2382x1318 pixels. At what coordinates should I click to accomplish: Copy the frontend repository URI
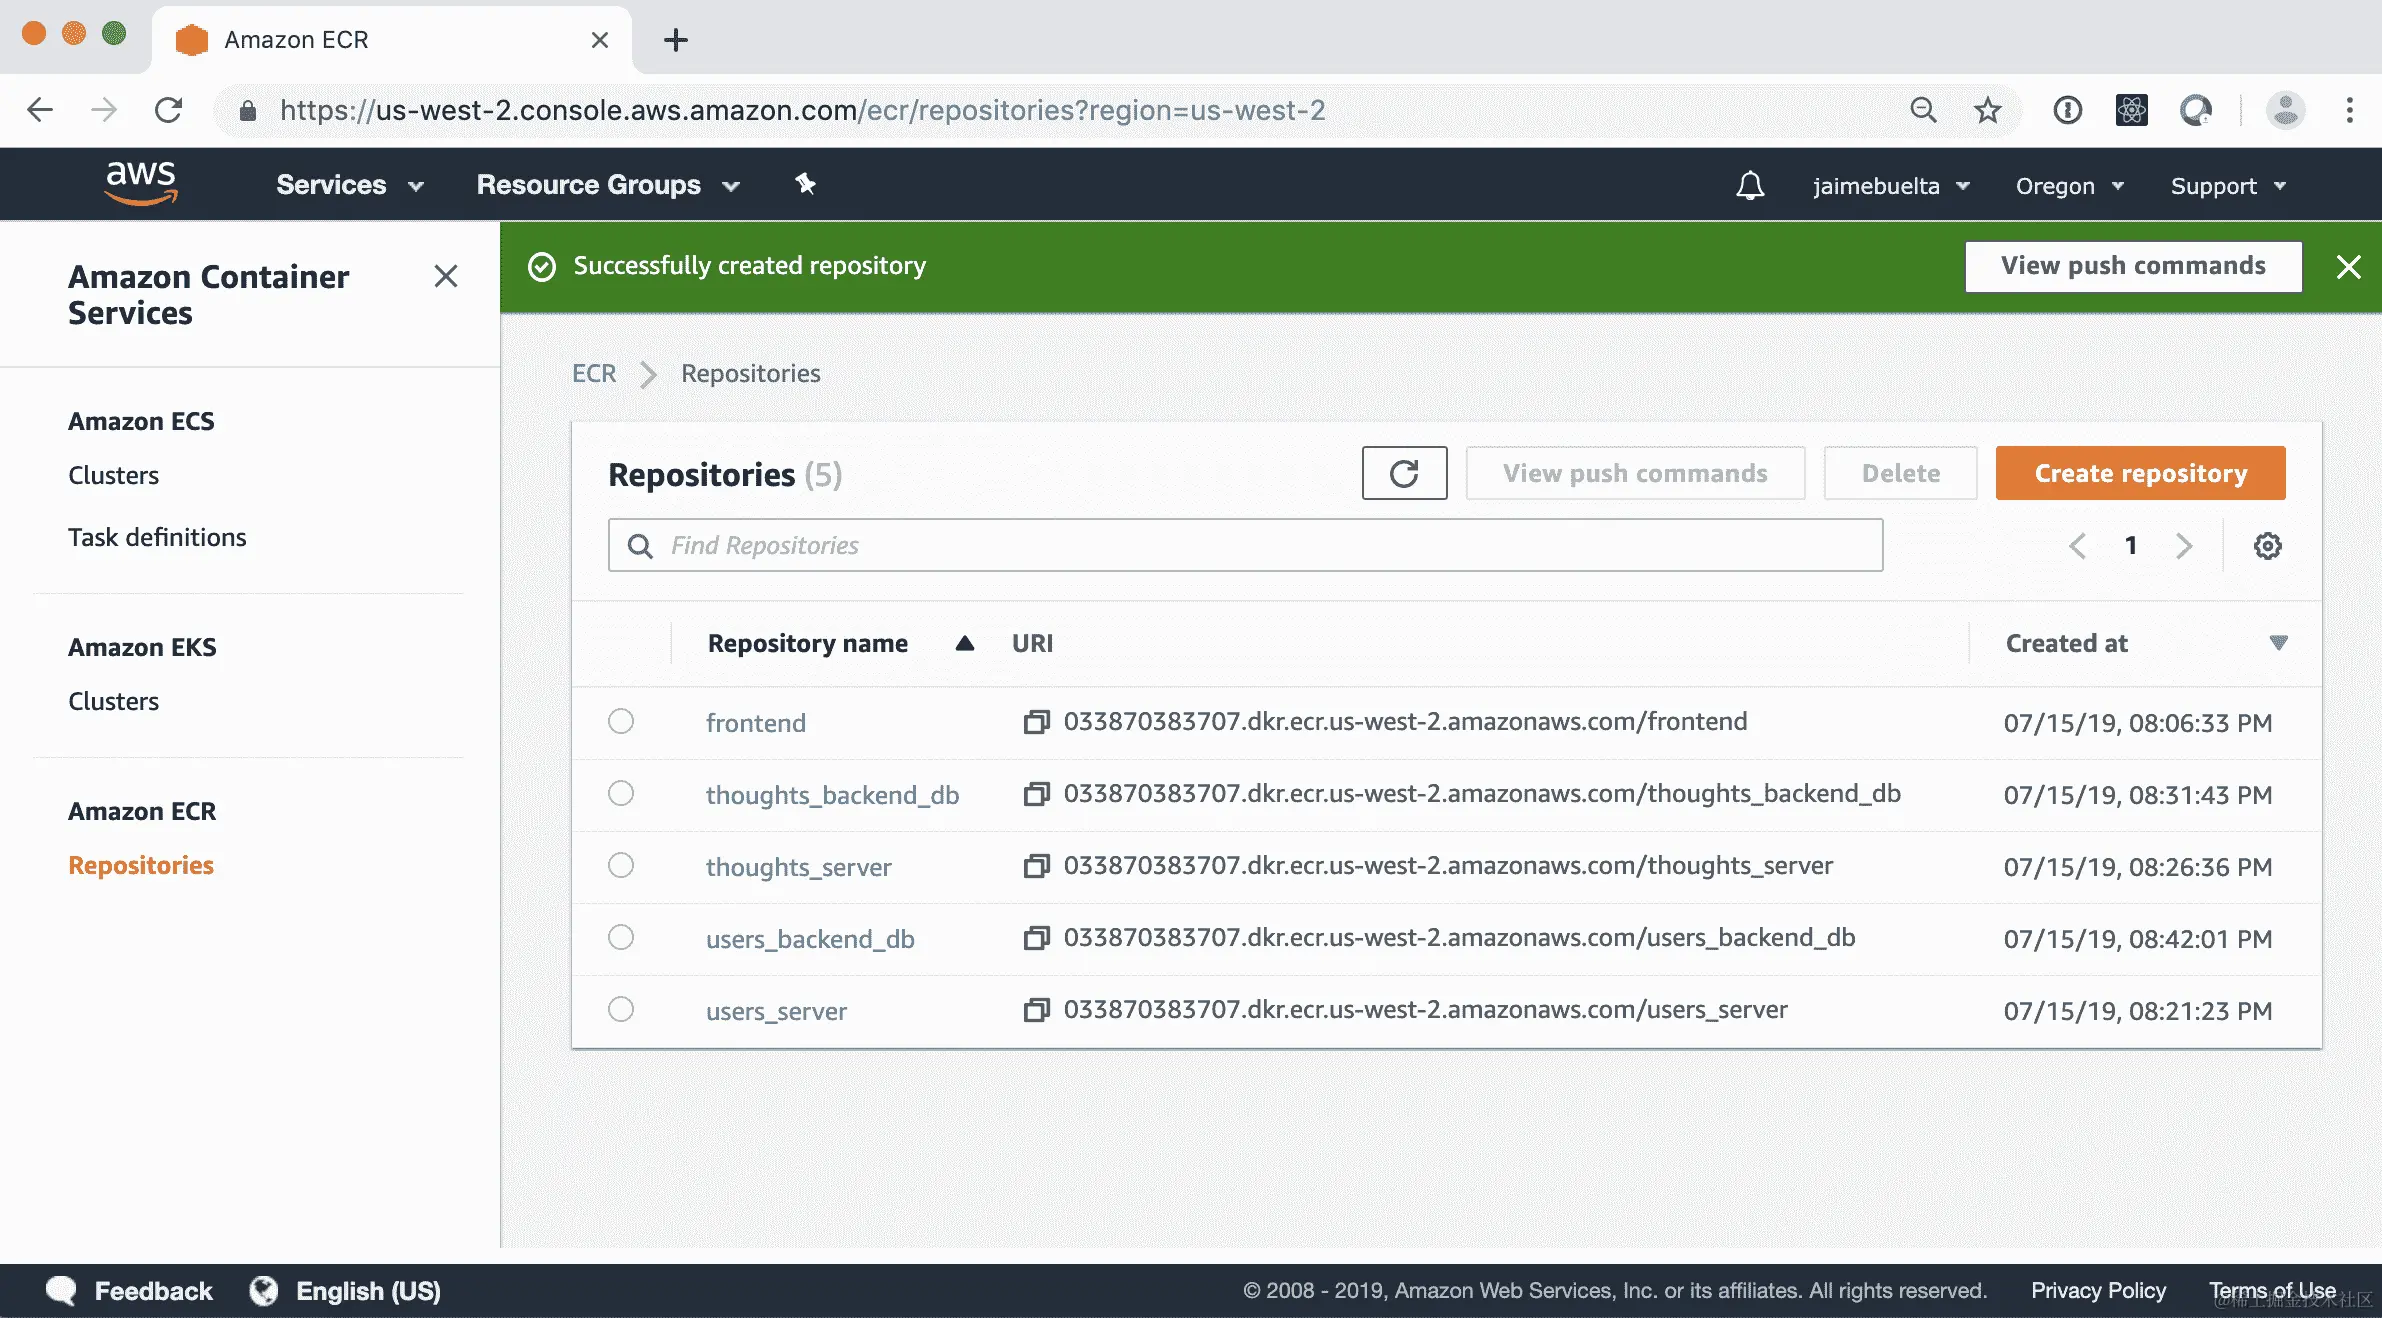pos(1036,722)
